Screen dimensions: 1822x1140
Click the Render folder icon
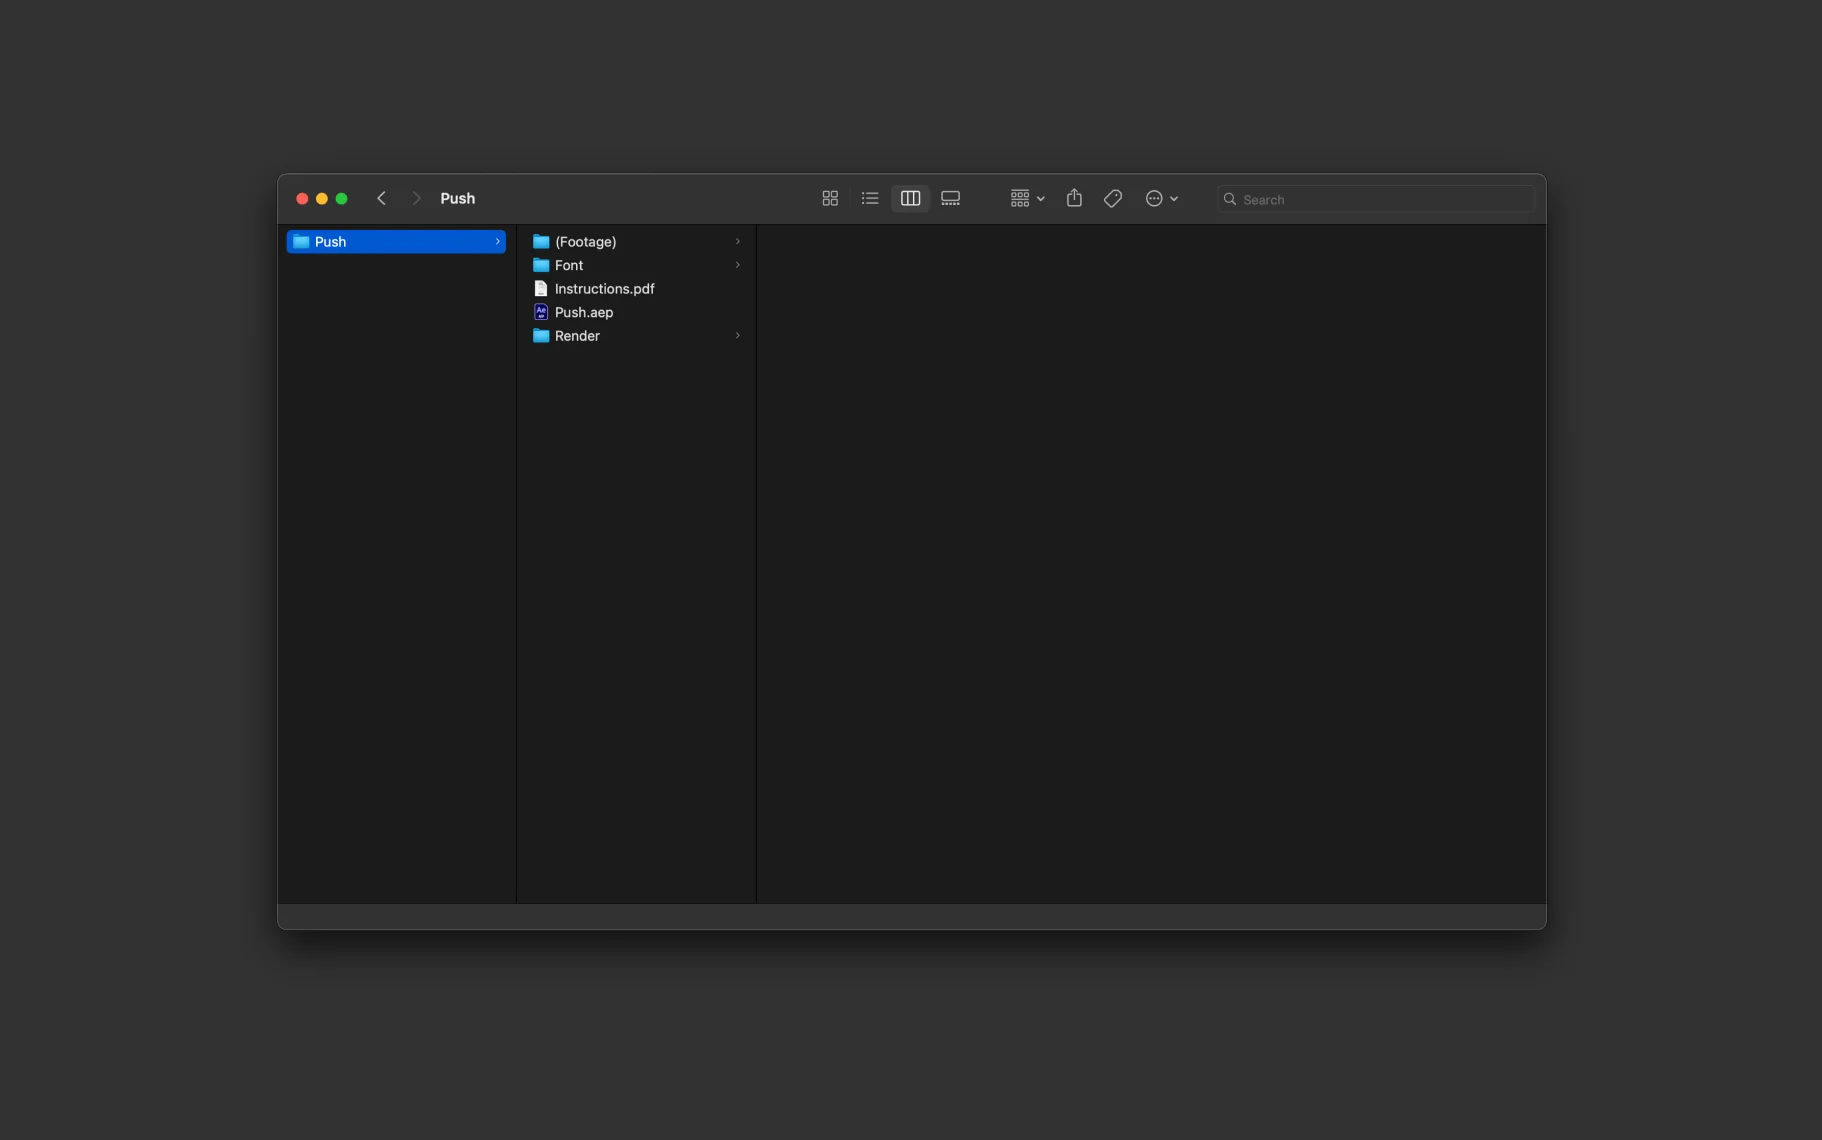pos(541,335)
